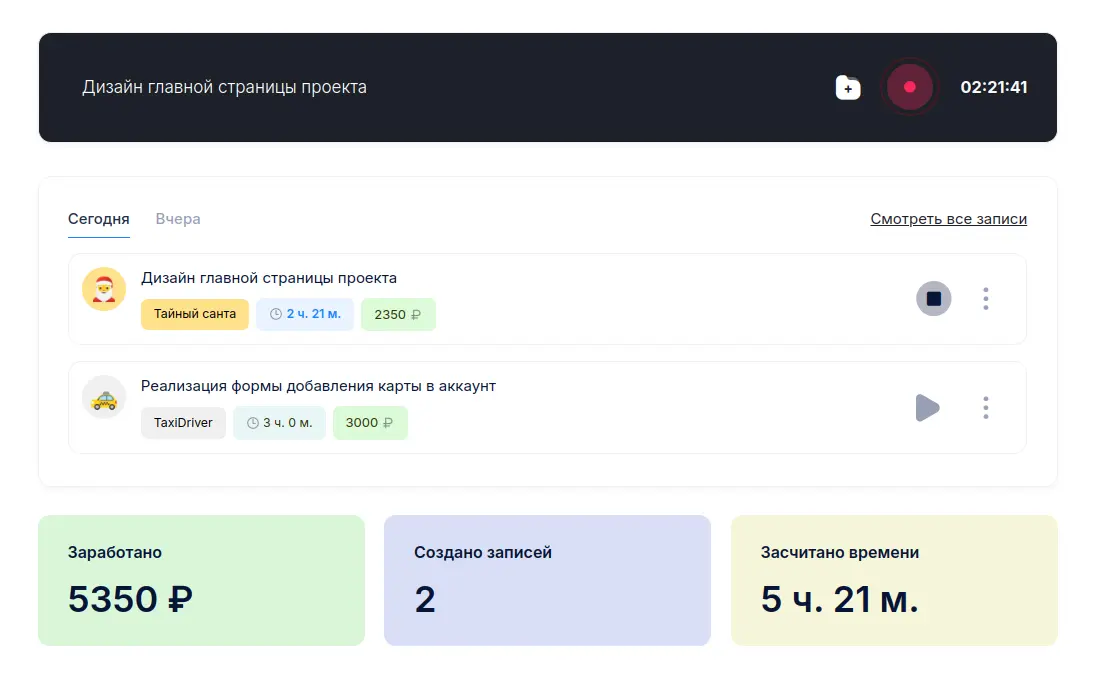Click the Тайный санта project tag

point(195,314)
